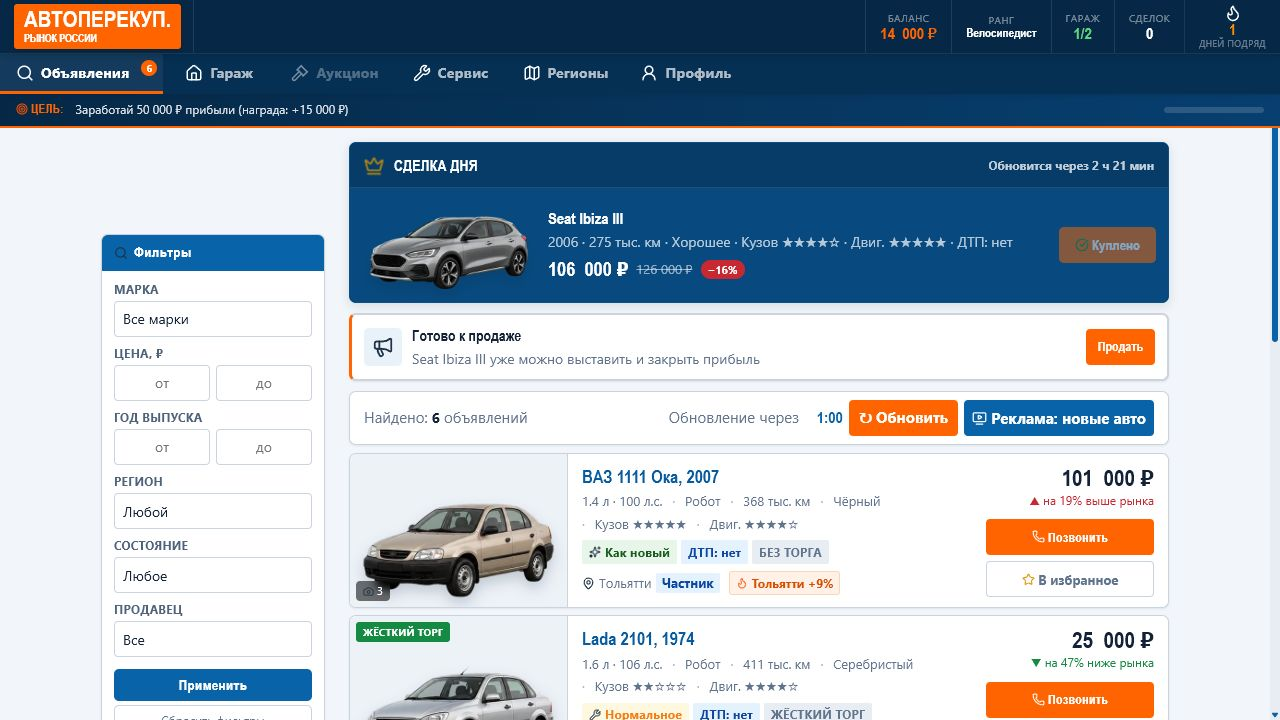Image resolution: width=1280 pixels, height=720 pixels.
Task: Click the Как новый tag
Action: [x=629, y=553]
